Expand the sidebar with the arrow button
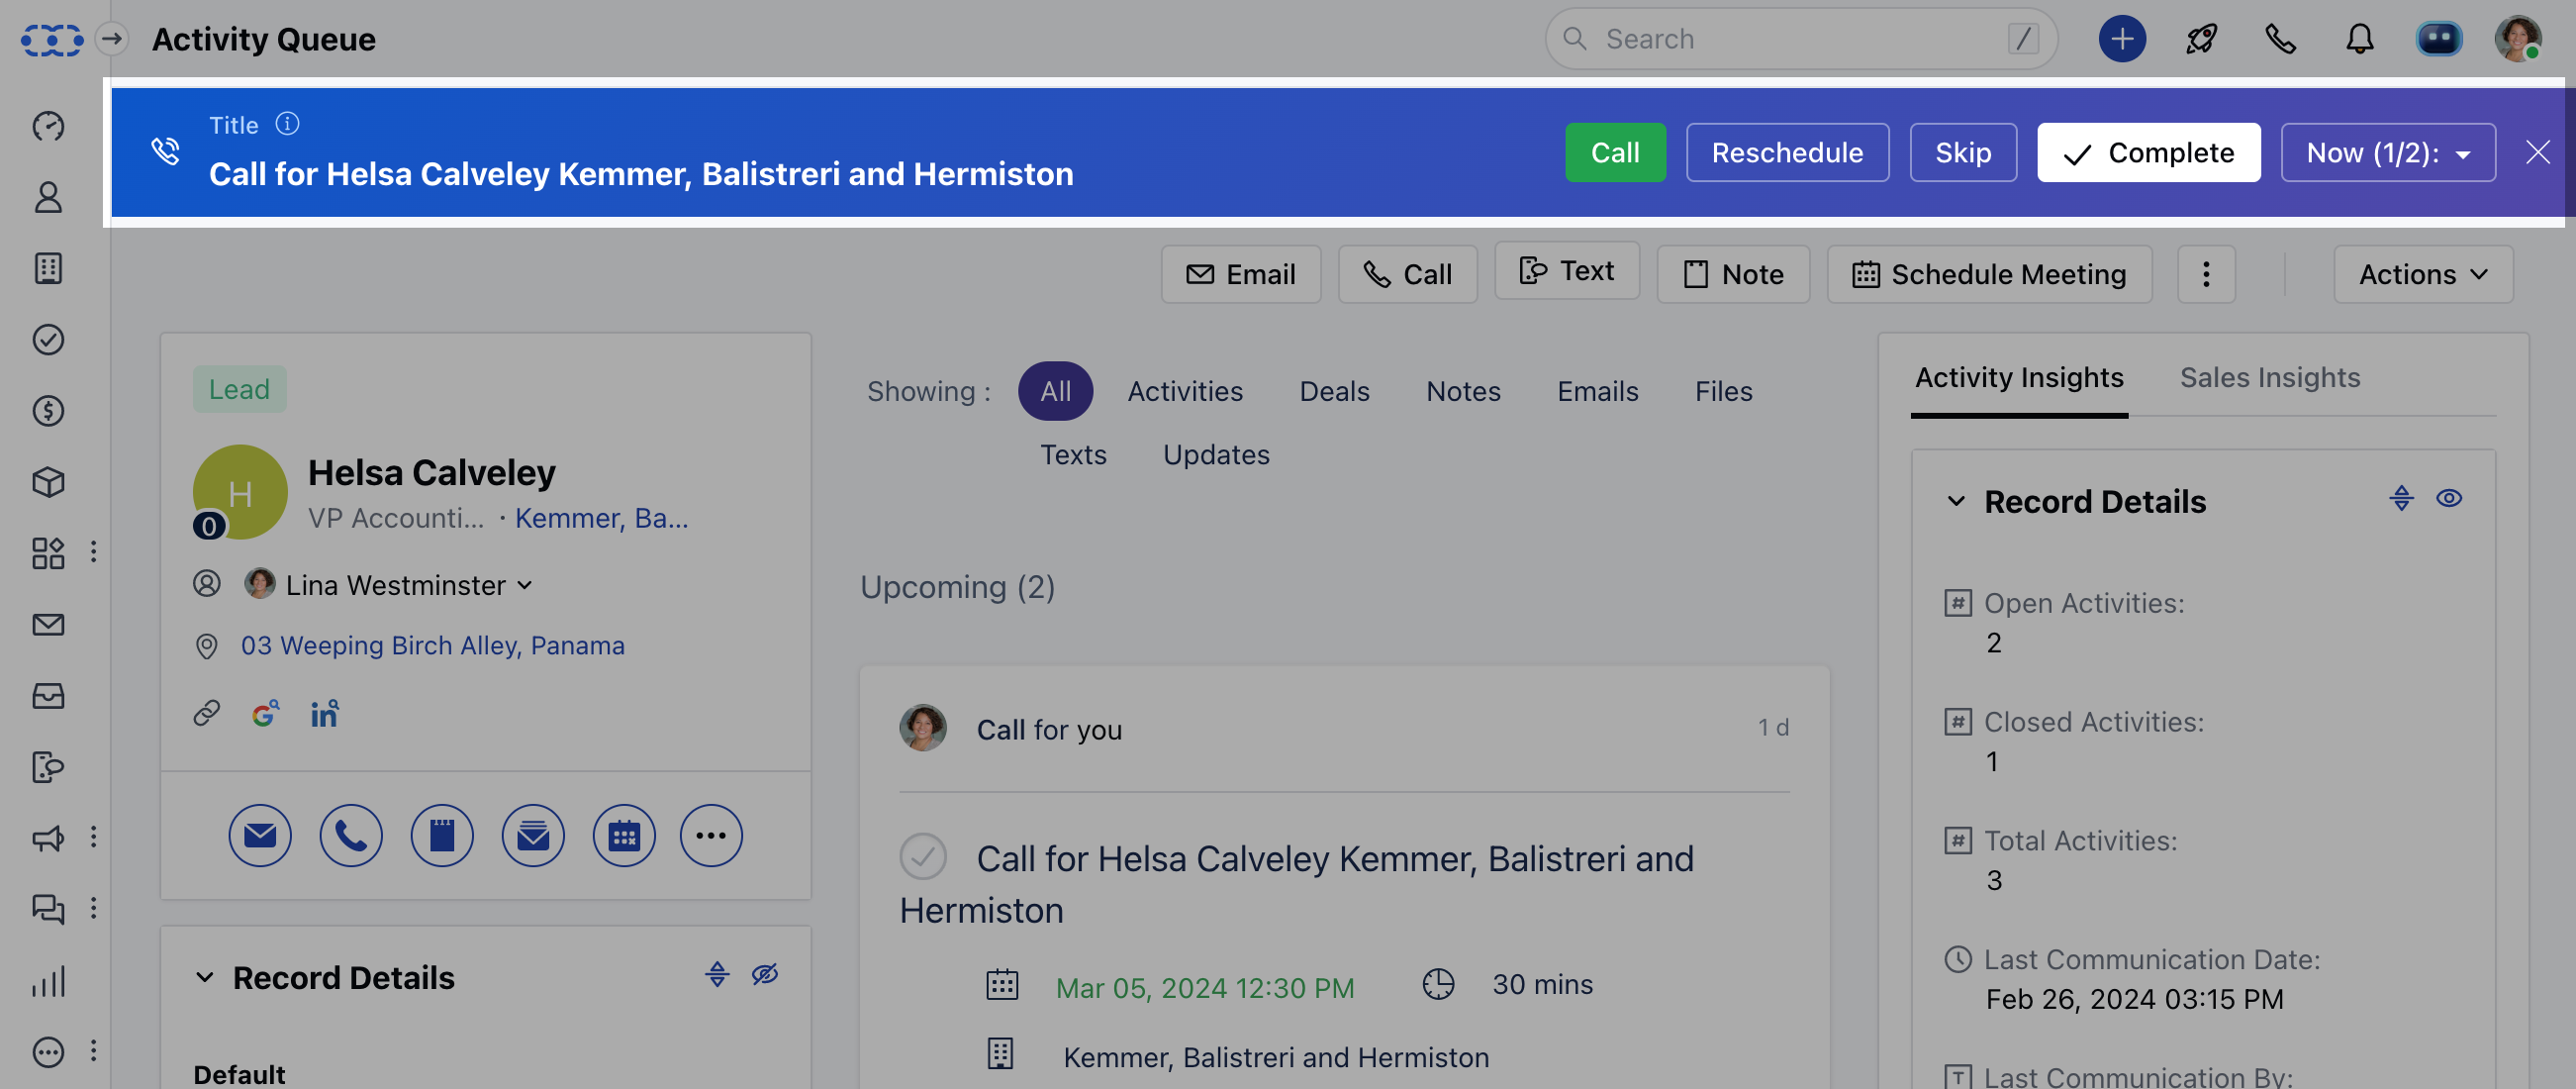This screenshot has width=2576, height=1089. click(x=112, y=39)
